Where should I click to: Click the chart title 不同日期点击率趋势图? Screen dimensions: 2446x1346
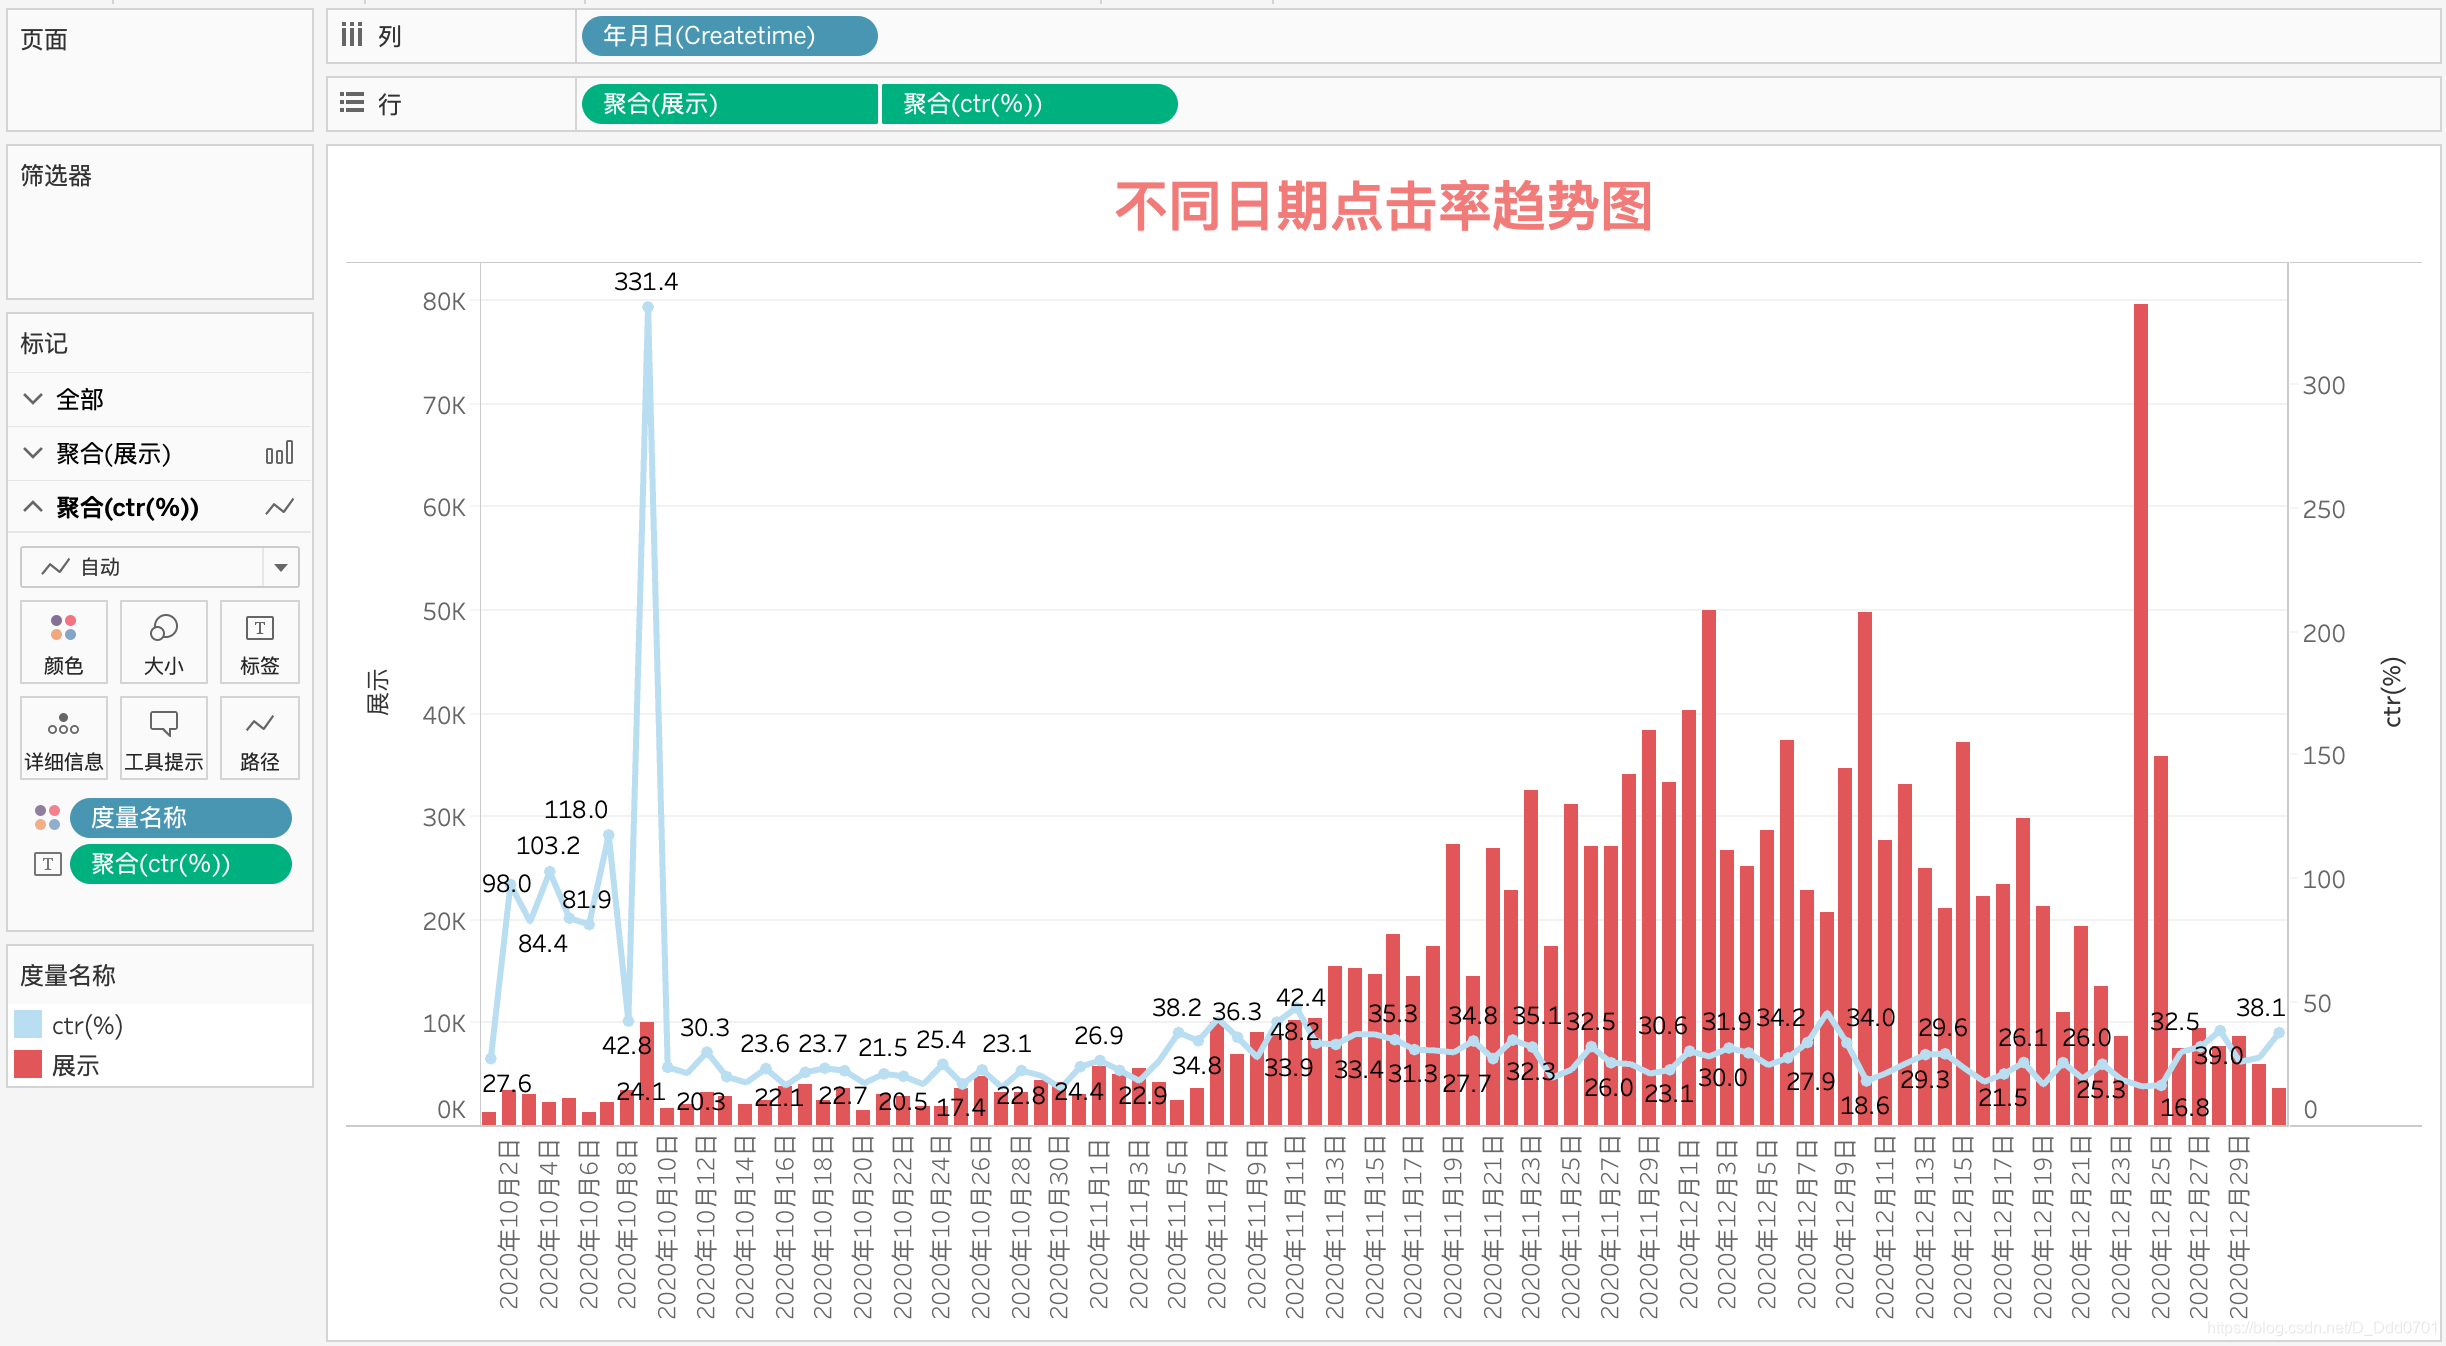click(1384, 206)
